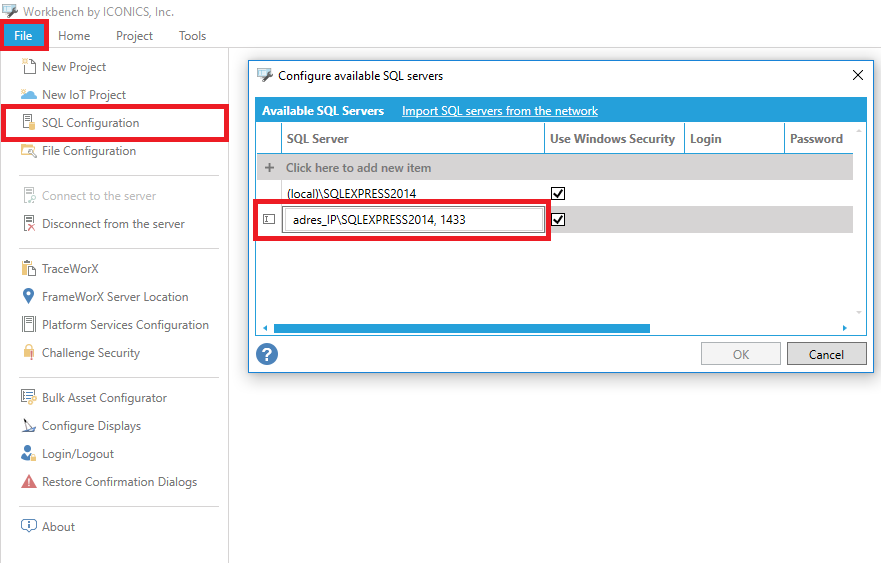This screenshot has width=881, height=563.
Task: Close the Configure available SQL servers dialog
Action: tap(857, 75)
